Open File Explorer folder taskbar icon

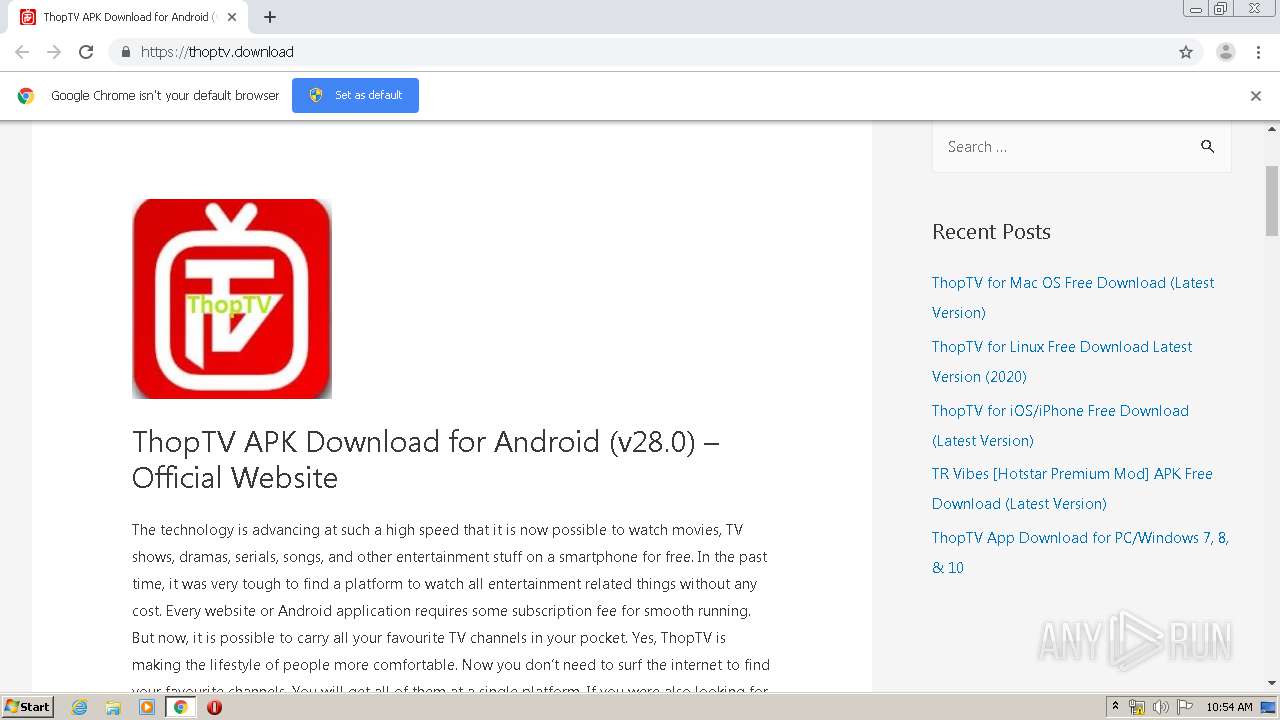[x=113, y=707]
